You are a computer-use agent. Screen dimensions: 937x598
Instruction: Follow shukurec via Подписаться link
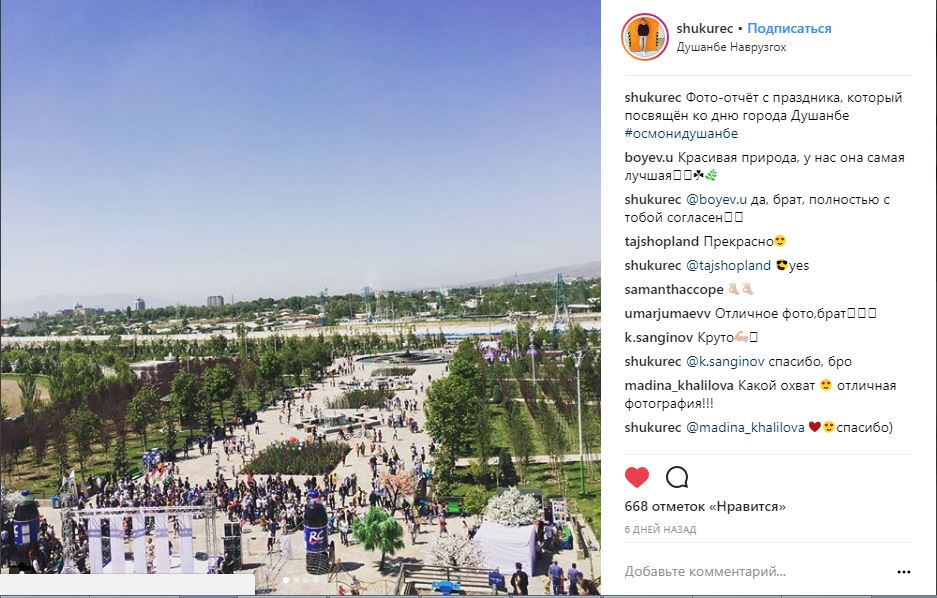(x=789, y=29)
